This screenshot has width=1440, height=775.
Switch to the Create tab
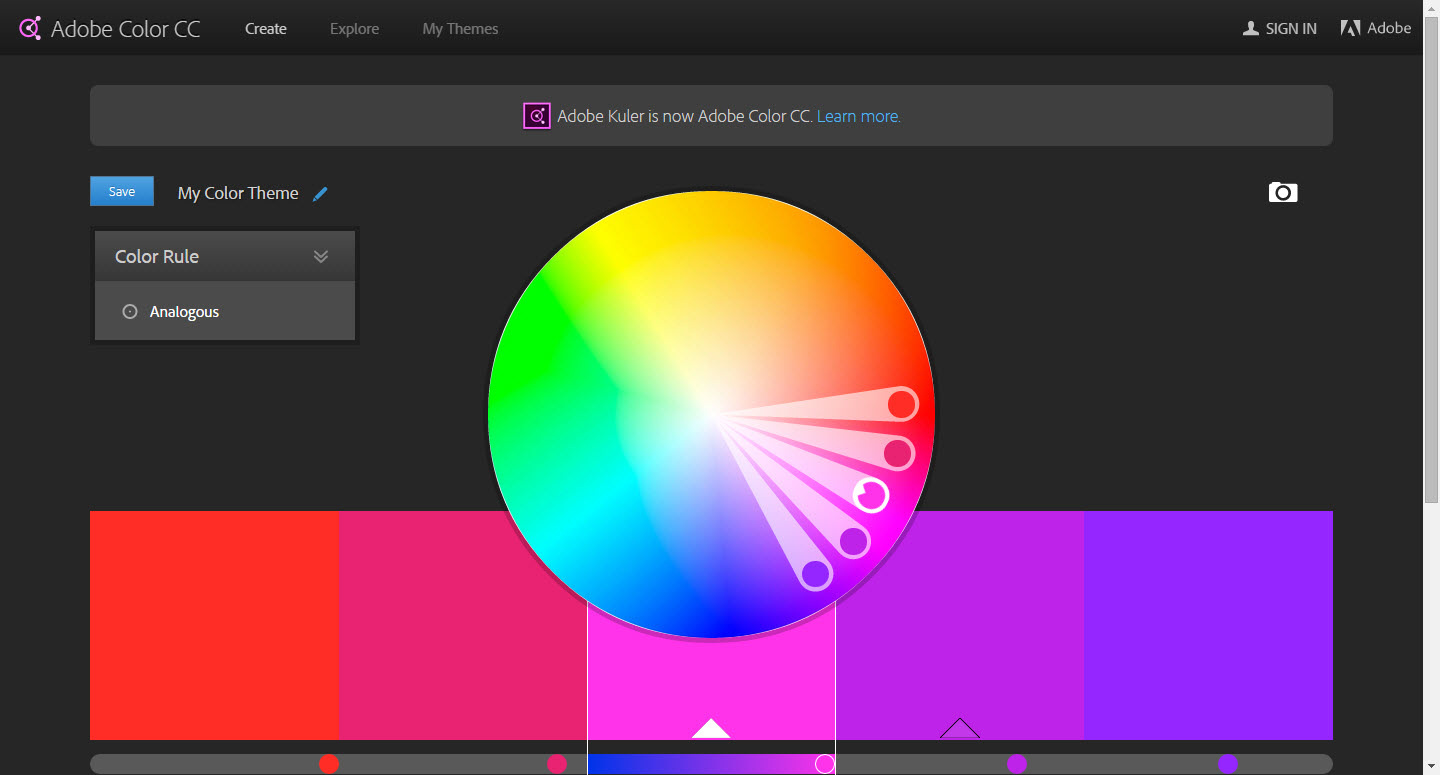266,29
